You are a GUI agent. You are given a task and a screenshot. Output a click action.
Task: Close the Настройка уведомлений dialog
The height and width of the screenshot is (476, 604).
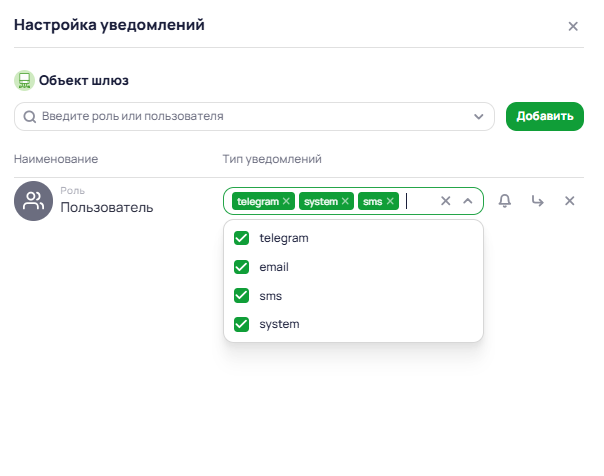point(573,27)
